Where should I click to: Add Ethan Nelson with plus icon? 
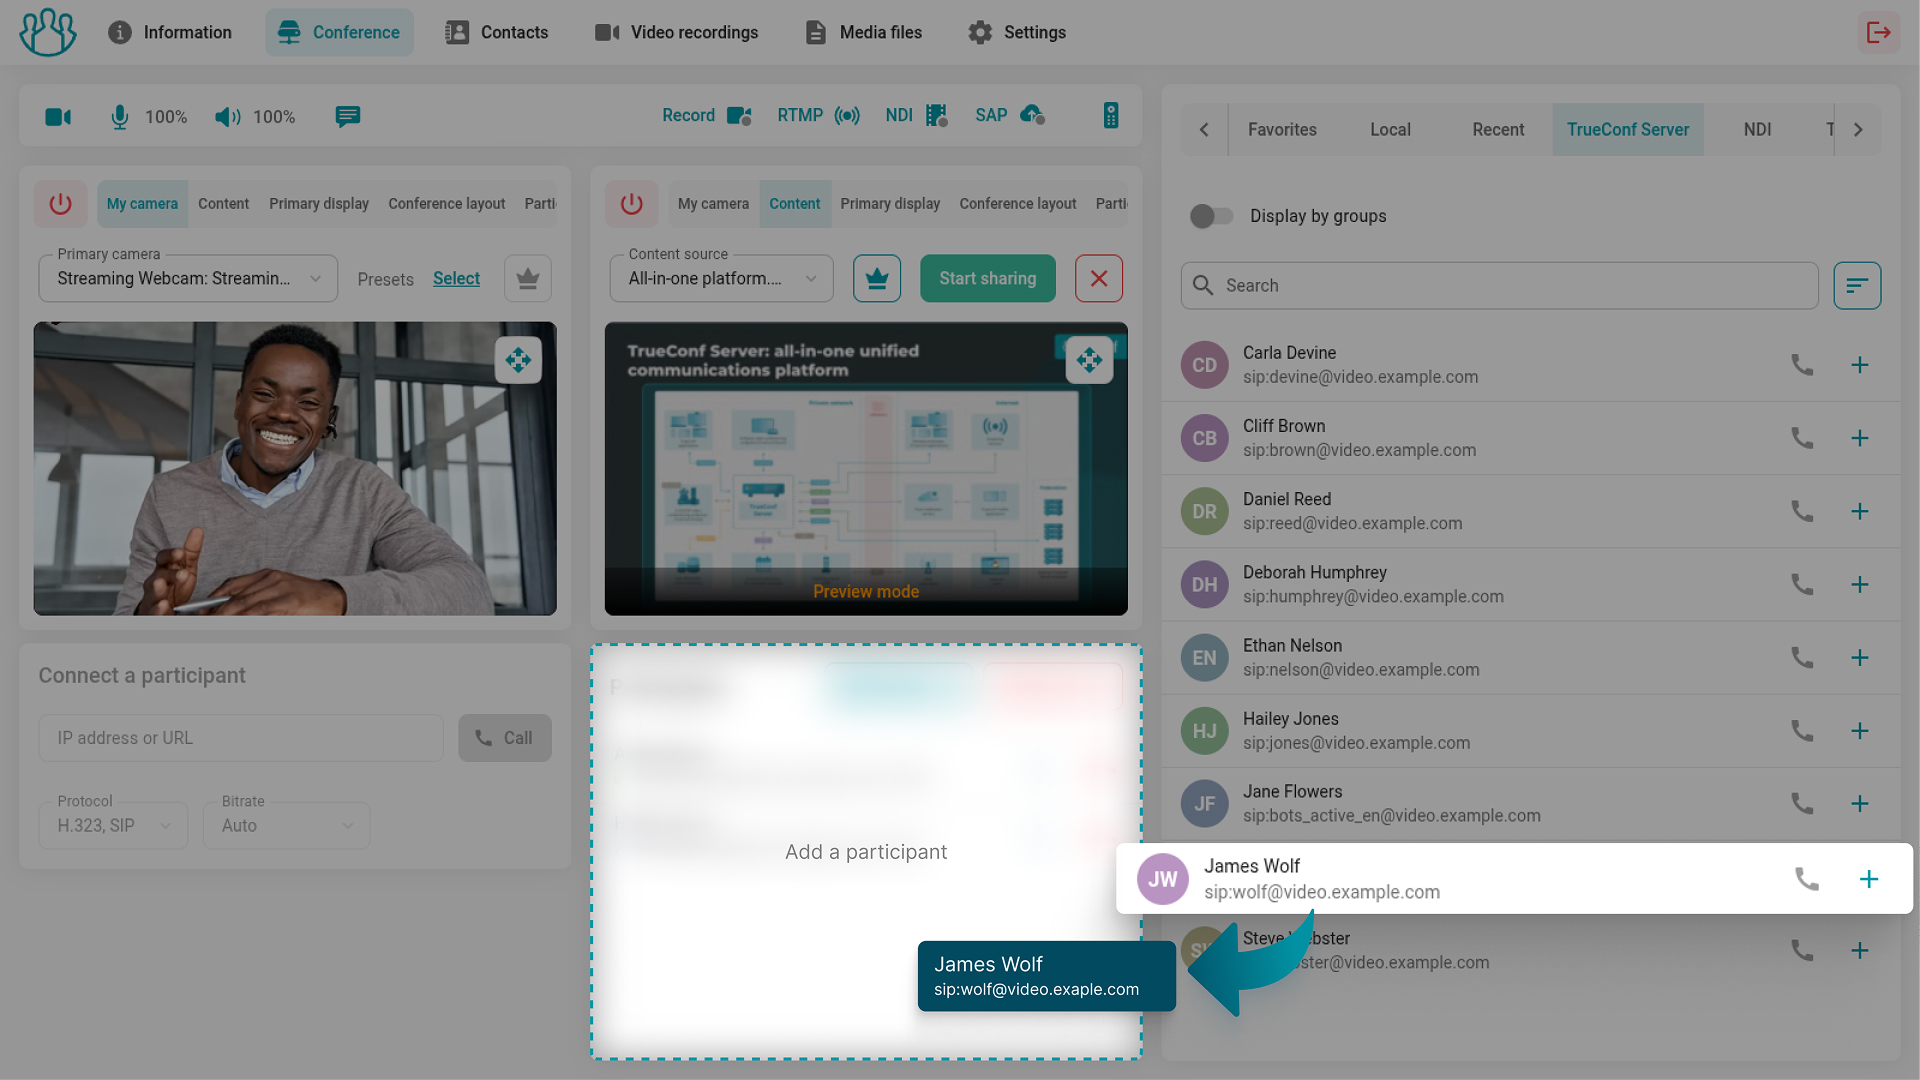1860,657
